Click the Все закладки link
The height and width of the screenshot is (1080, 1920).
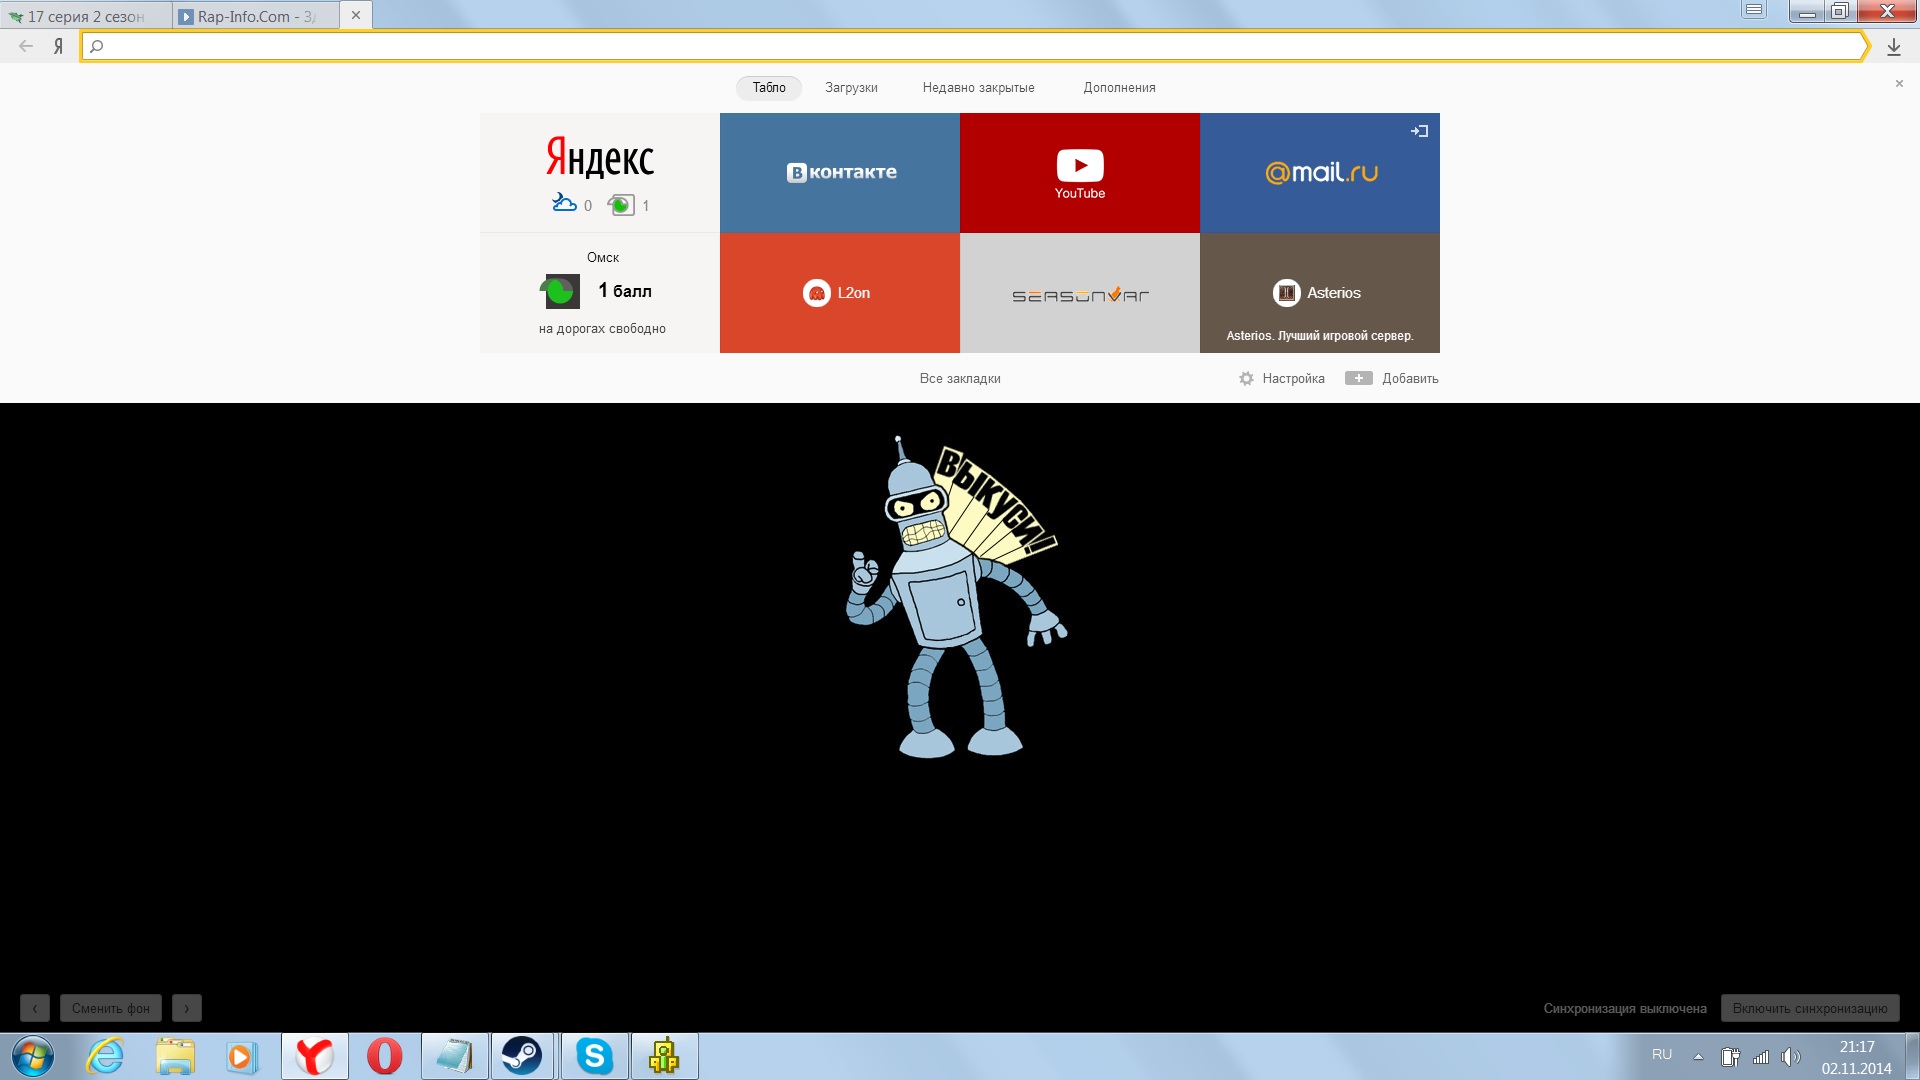coord(960,379)
